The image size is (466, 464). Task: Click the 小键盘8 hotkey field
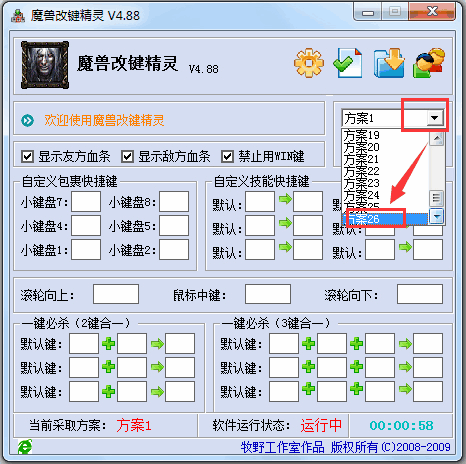click(174, 202)
